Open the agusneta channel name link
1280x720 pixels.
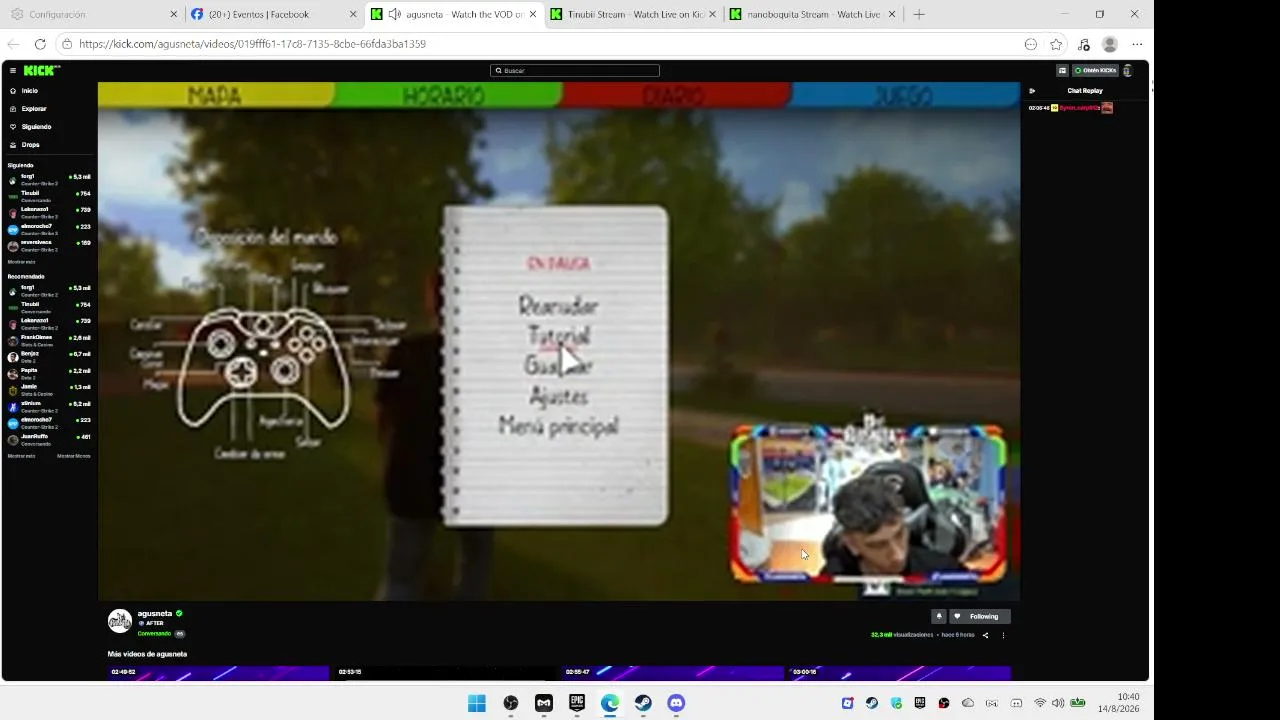pyautogui.click(x=155, y=613)
